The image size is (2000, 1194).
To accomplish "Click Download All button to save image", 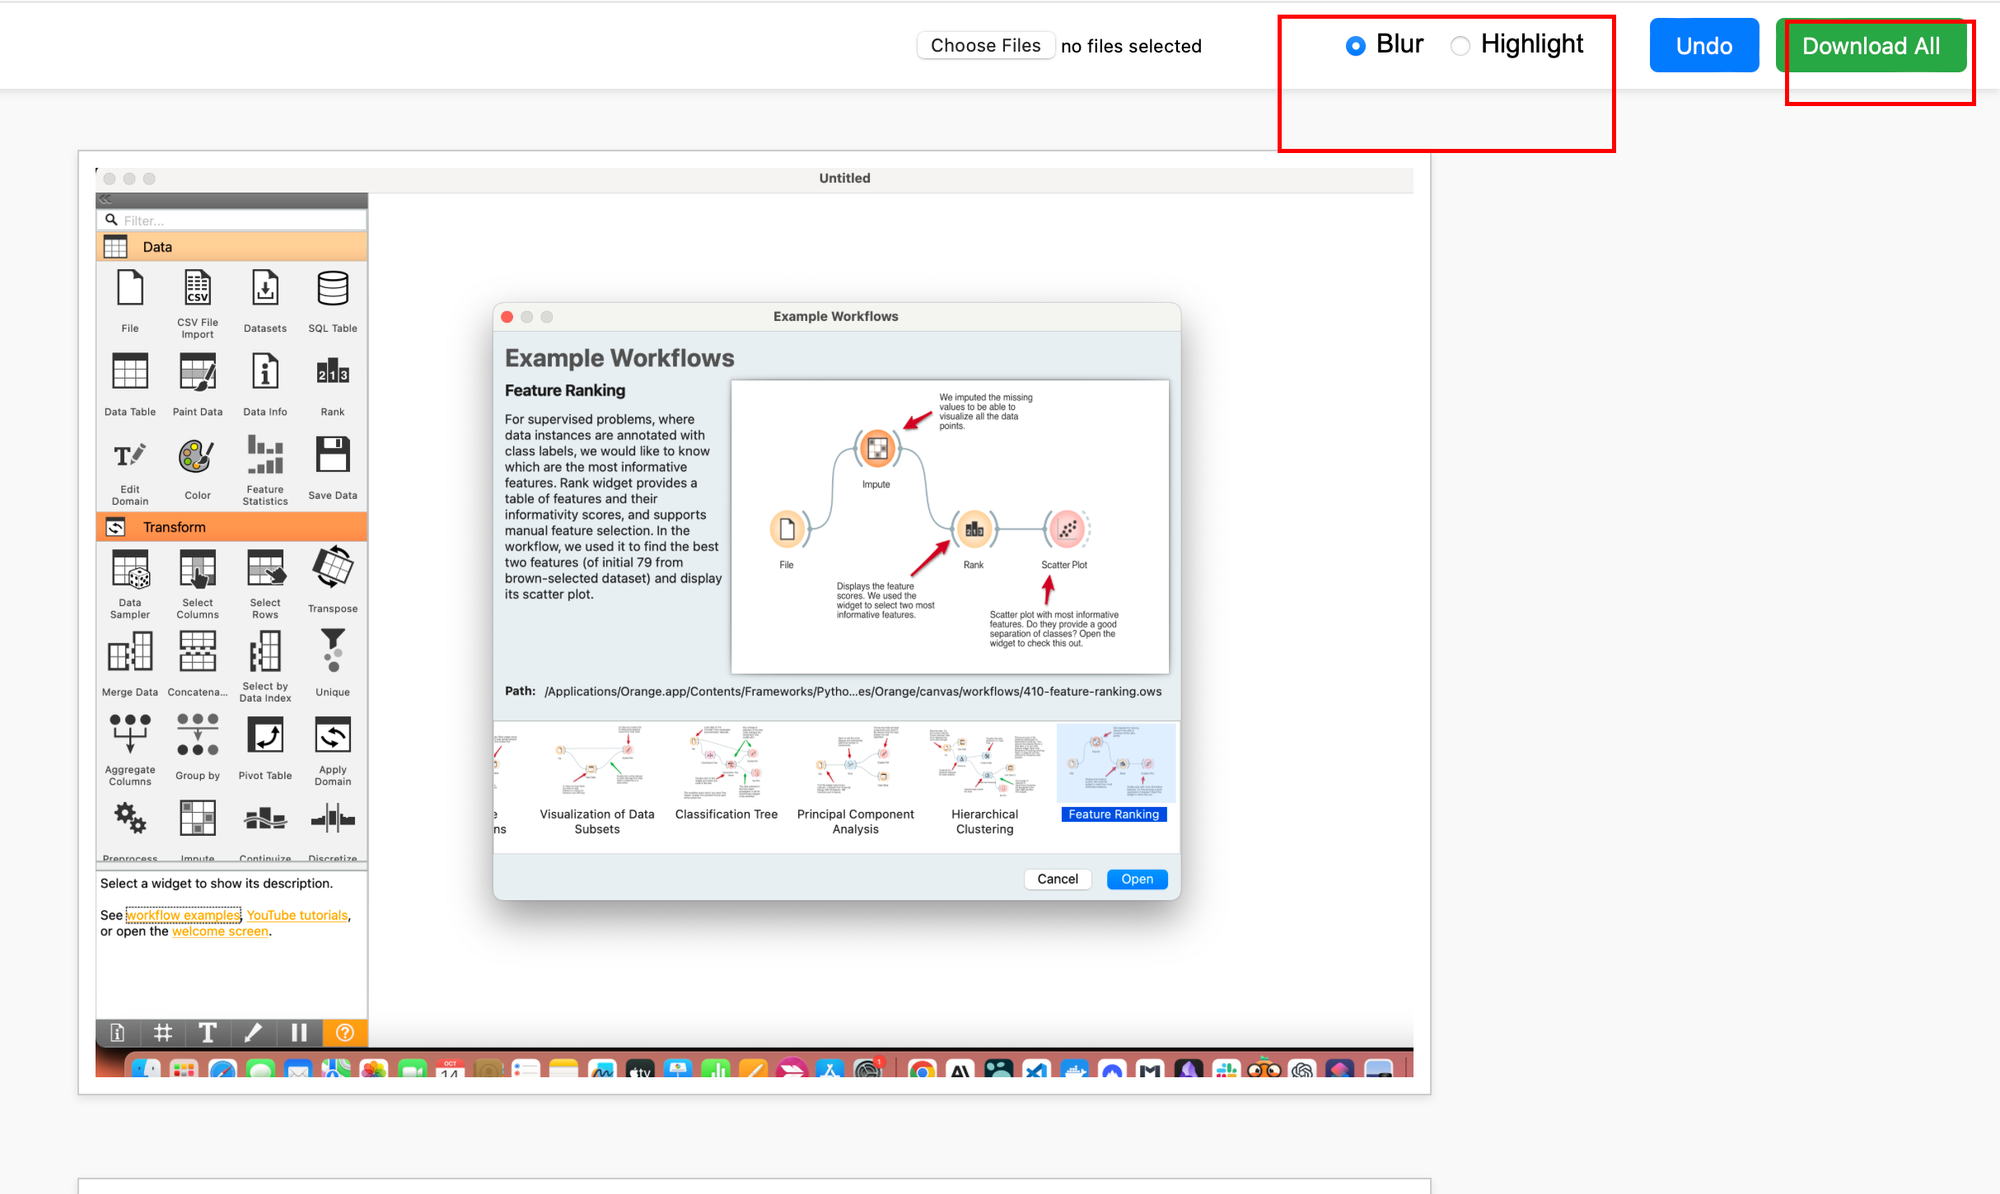I will point(1872,45).
